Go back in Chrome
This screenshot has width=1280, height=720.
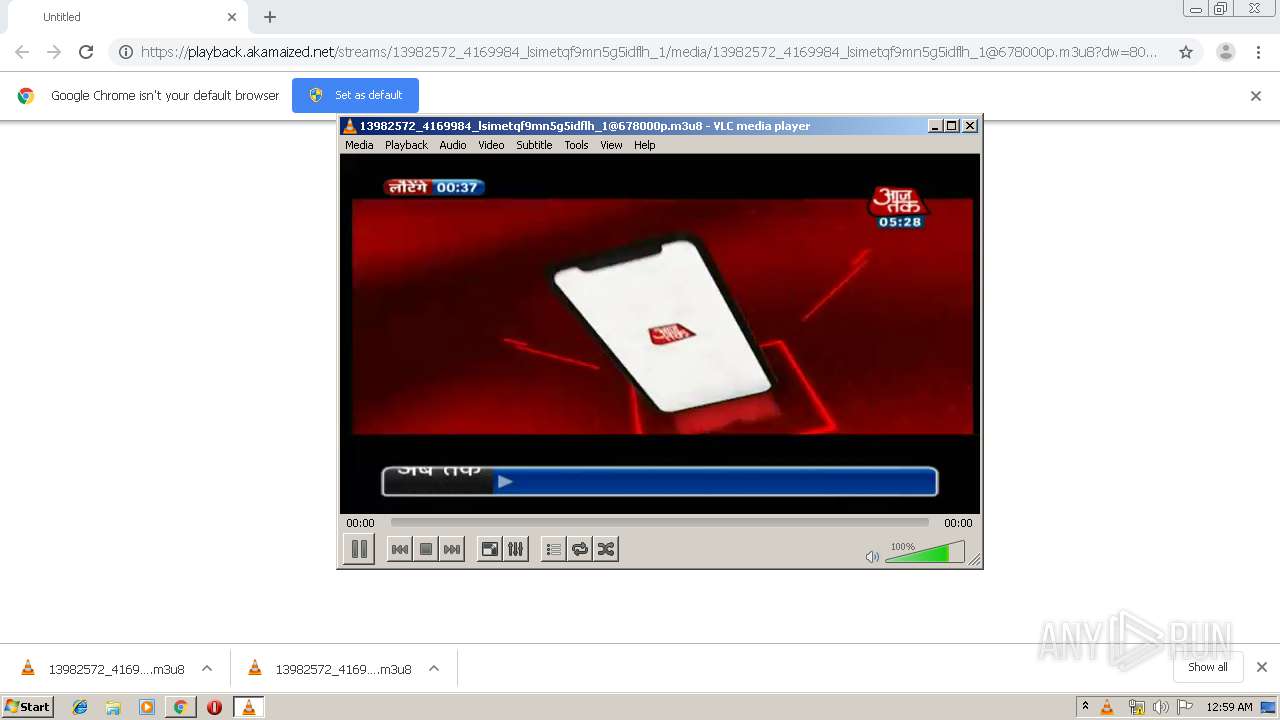coord(22,52)
